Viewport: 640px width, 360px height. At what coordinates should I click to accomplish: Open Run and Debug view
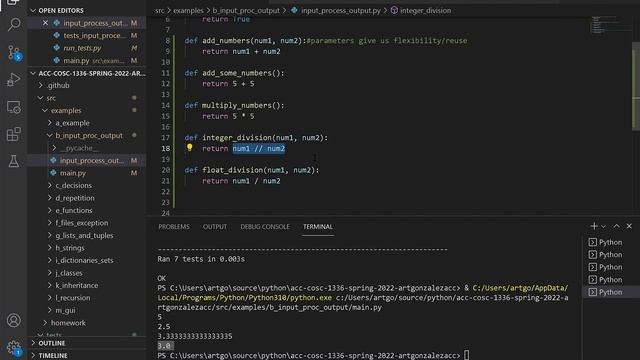pyautogui.click(x=14, y=80)
